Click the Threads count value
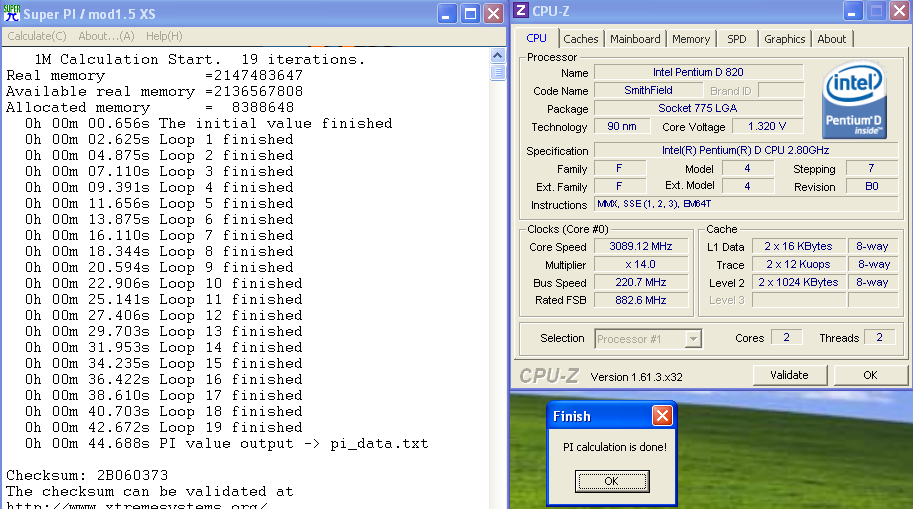 point(880,337)
